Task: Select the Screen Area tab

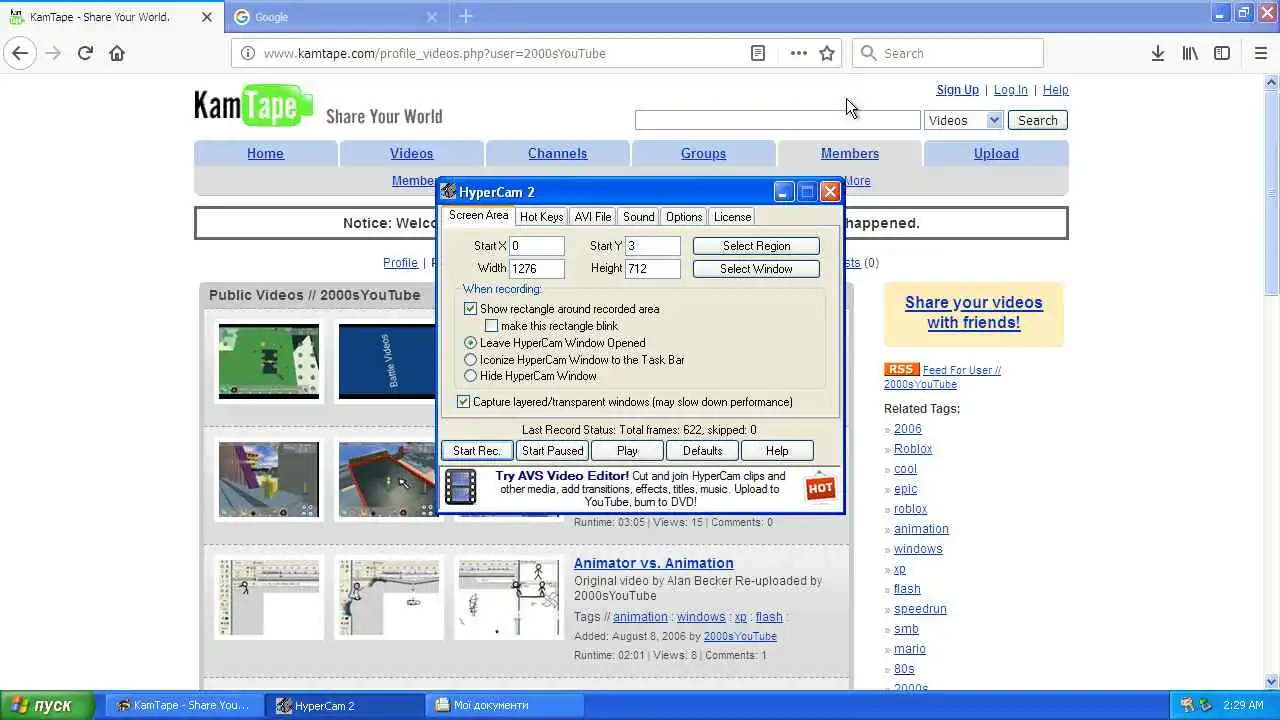Action: (478, 216)
